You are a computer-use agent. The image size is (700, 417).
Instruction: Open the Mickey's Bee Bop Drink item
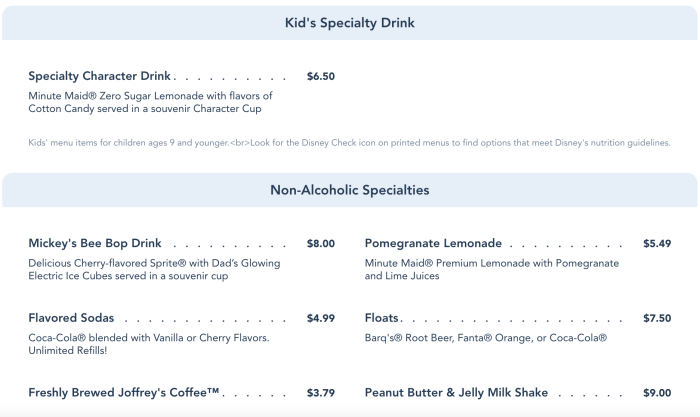[x=96, y=243]
